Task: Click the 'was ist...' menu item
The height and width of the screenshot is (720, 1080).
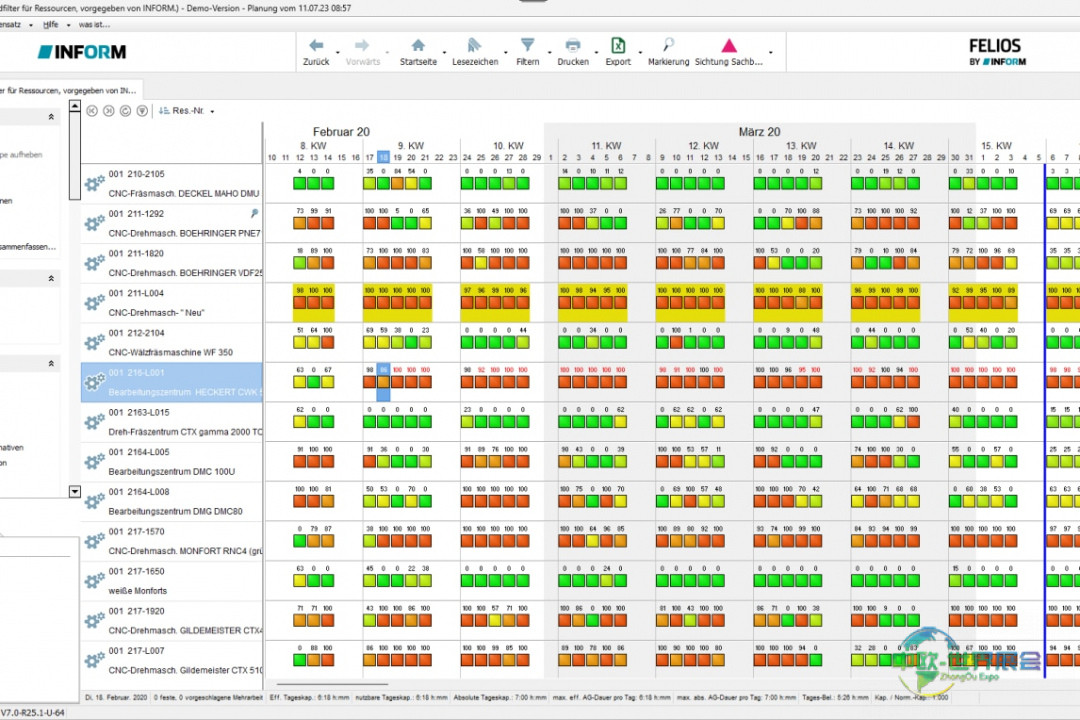Action: [94, 23]
